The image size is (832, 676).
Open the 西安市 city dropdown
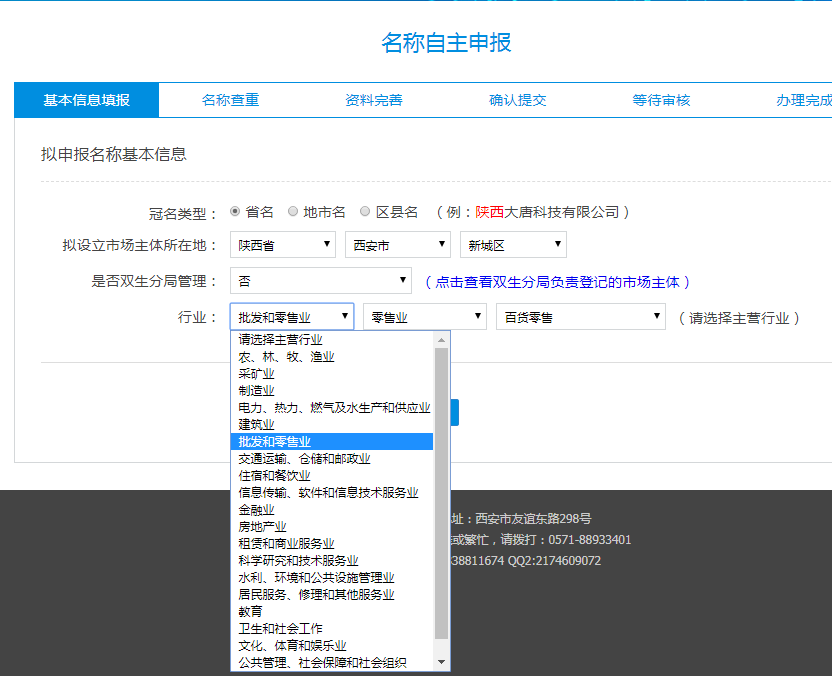[x=396, y=244]
